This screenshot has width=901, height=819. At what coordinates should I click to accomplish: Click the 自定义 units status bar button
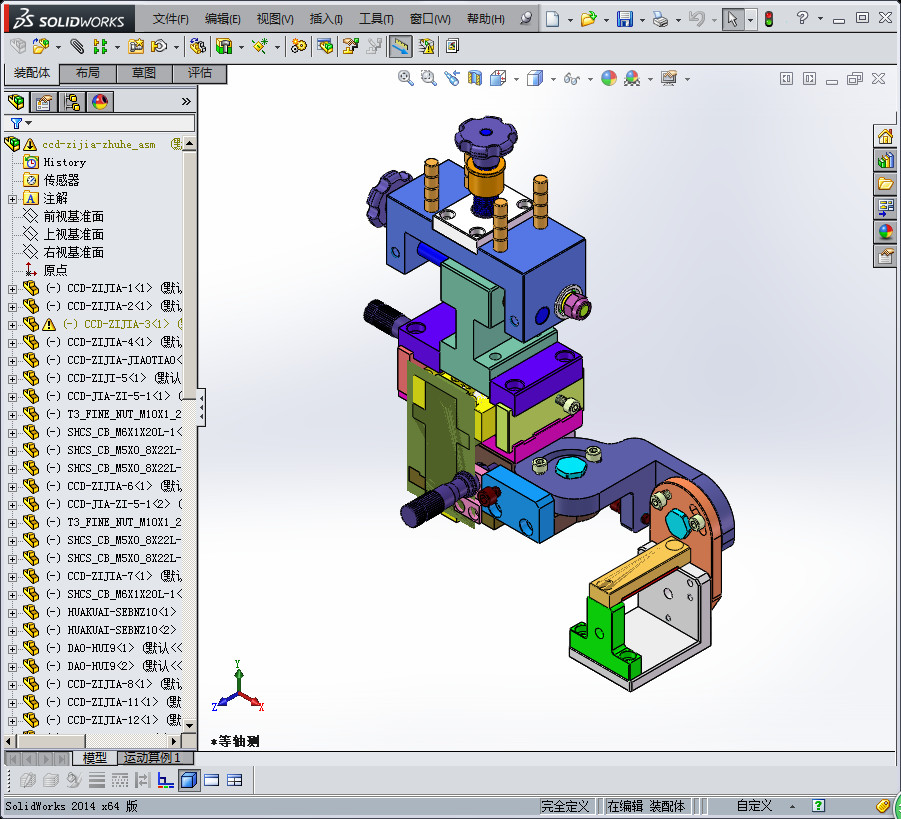(754, 806)
